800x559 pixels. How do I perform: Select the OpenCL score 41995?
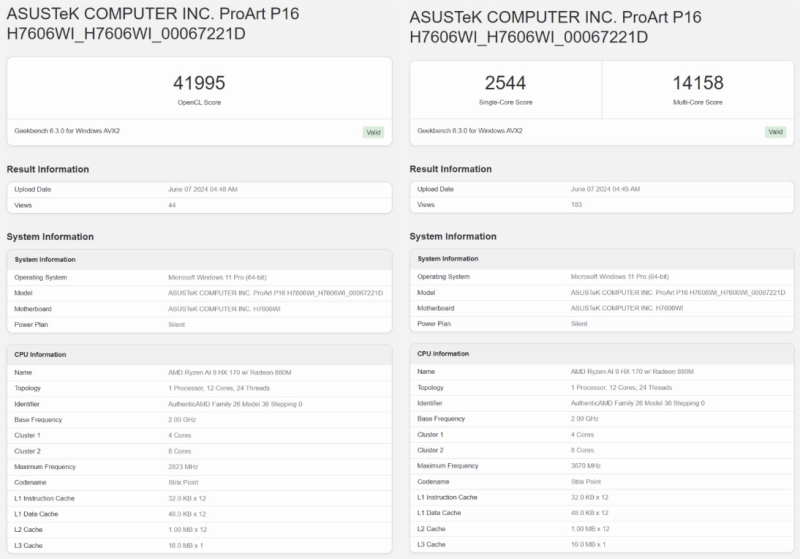point(198,83)
